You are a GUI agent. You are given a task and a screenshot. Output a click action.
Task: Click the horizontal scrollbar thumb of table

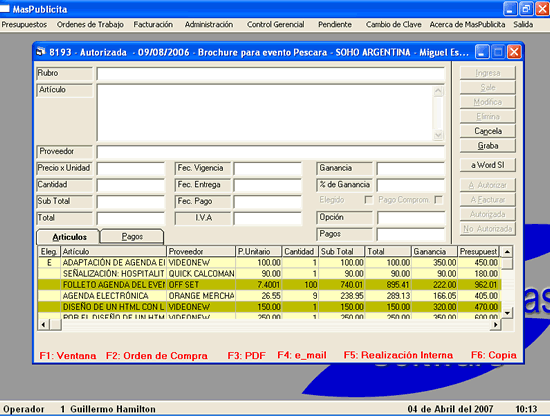click(55, 325)
